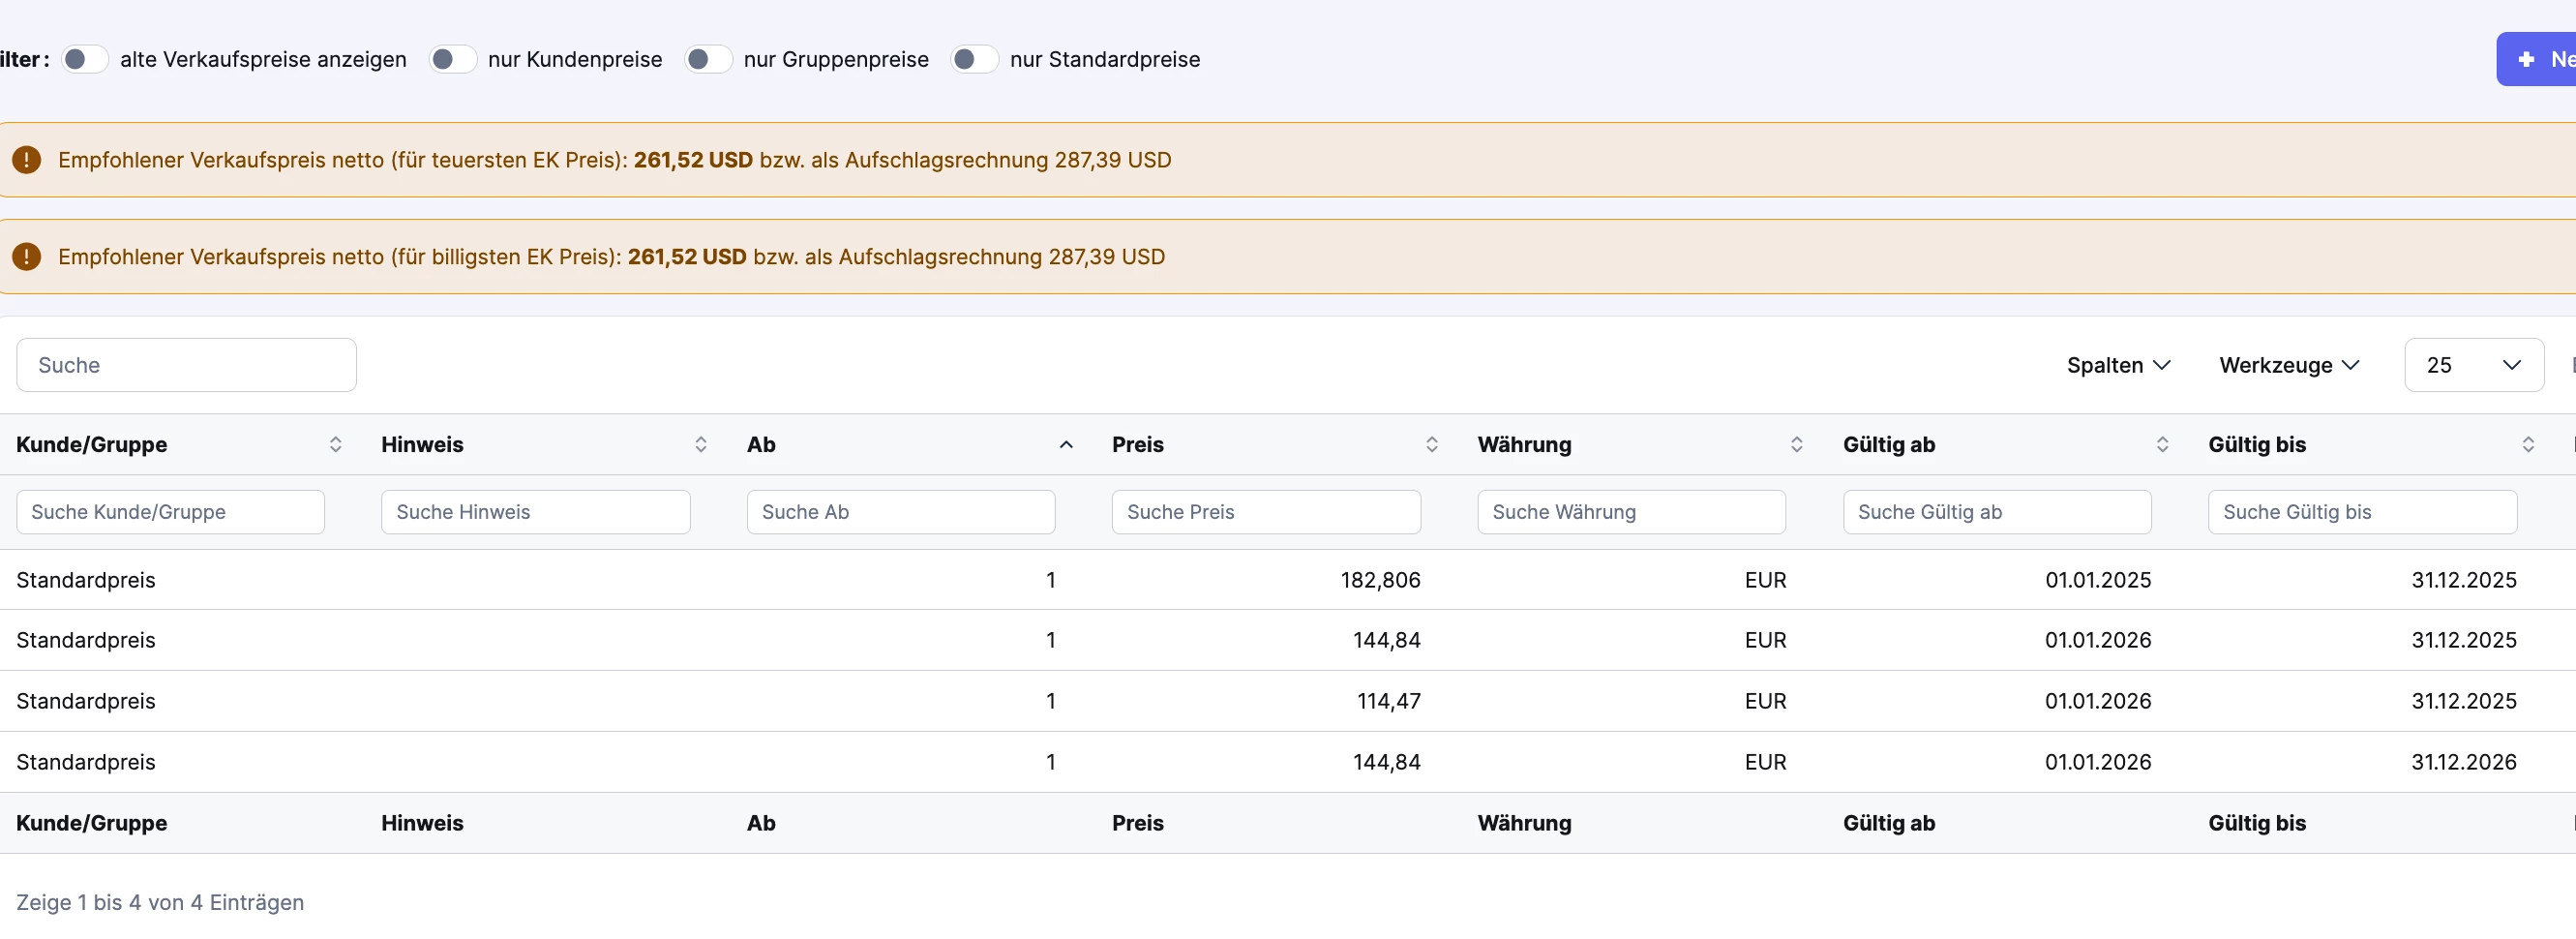Open the Spalten dropdown
The height and width of the screenshot is (939, 2576).
coord(2118,366)
